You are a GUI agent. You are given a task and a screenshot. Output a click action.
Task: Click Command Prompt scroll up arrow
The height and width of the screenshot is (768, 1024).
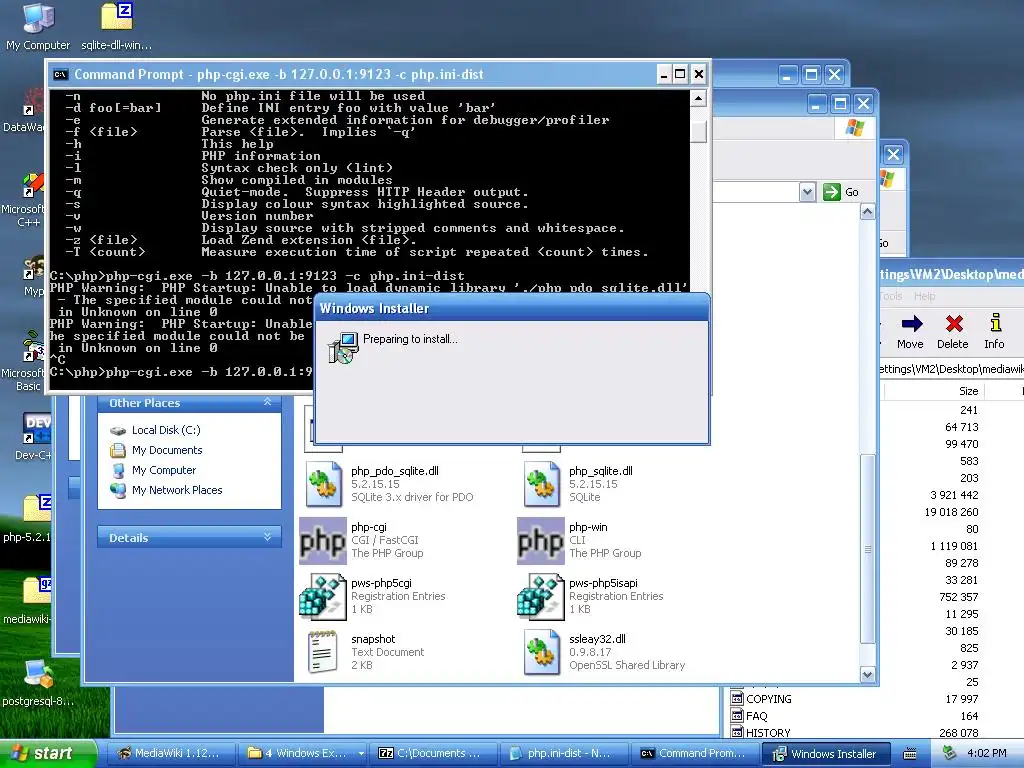tap(698, 98)
